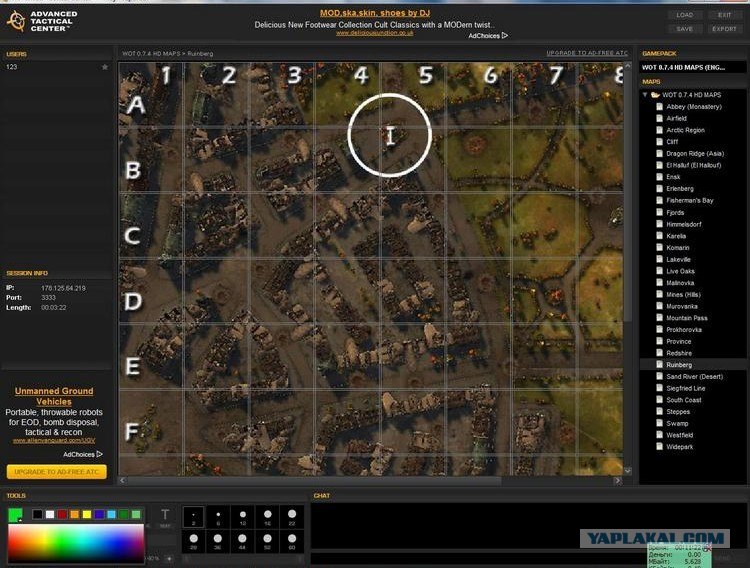
Task: Select the El Halluf map
Action: point(694,165)
